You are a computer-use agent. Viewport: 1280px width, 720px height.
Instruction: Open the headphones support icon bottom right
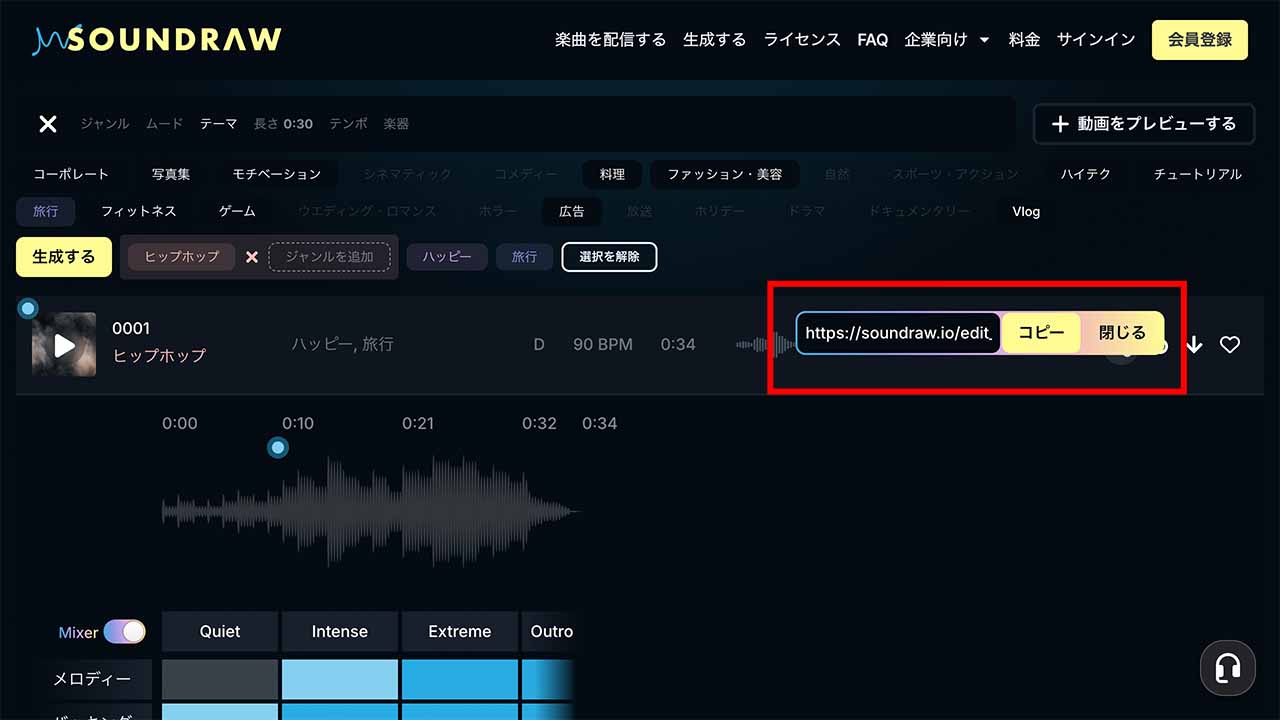1227,668
